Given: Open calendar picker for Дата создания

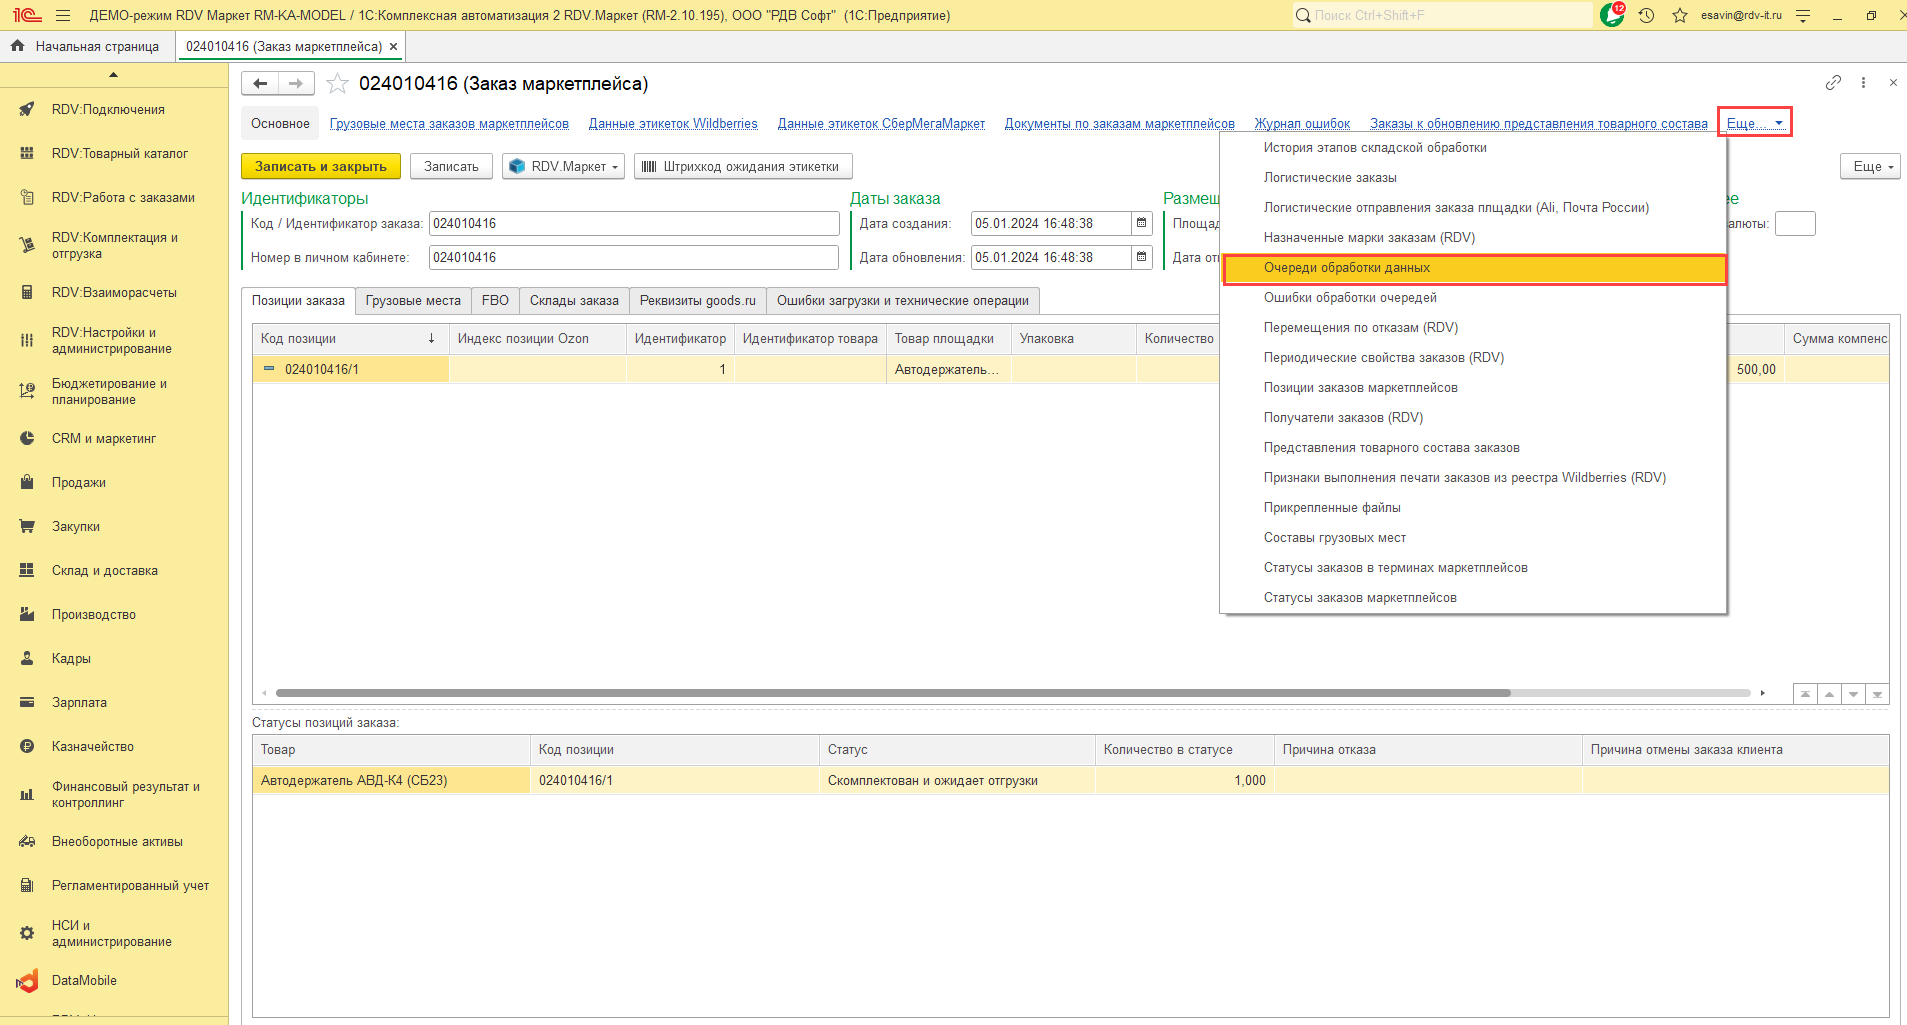Looking at the screenshot, I should [x=1141, y=224].
